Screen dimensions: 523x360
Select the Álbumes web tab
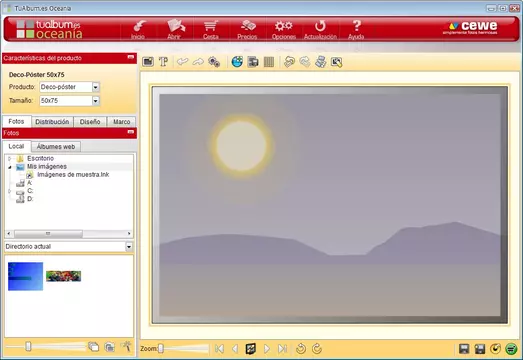click(56, 146)
